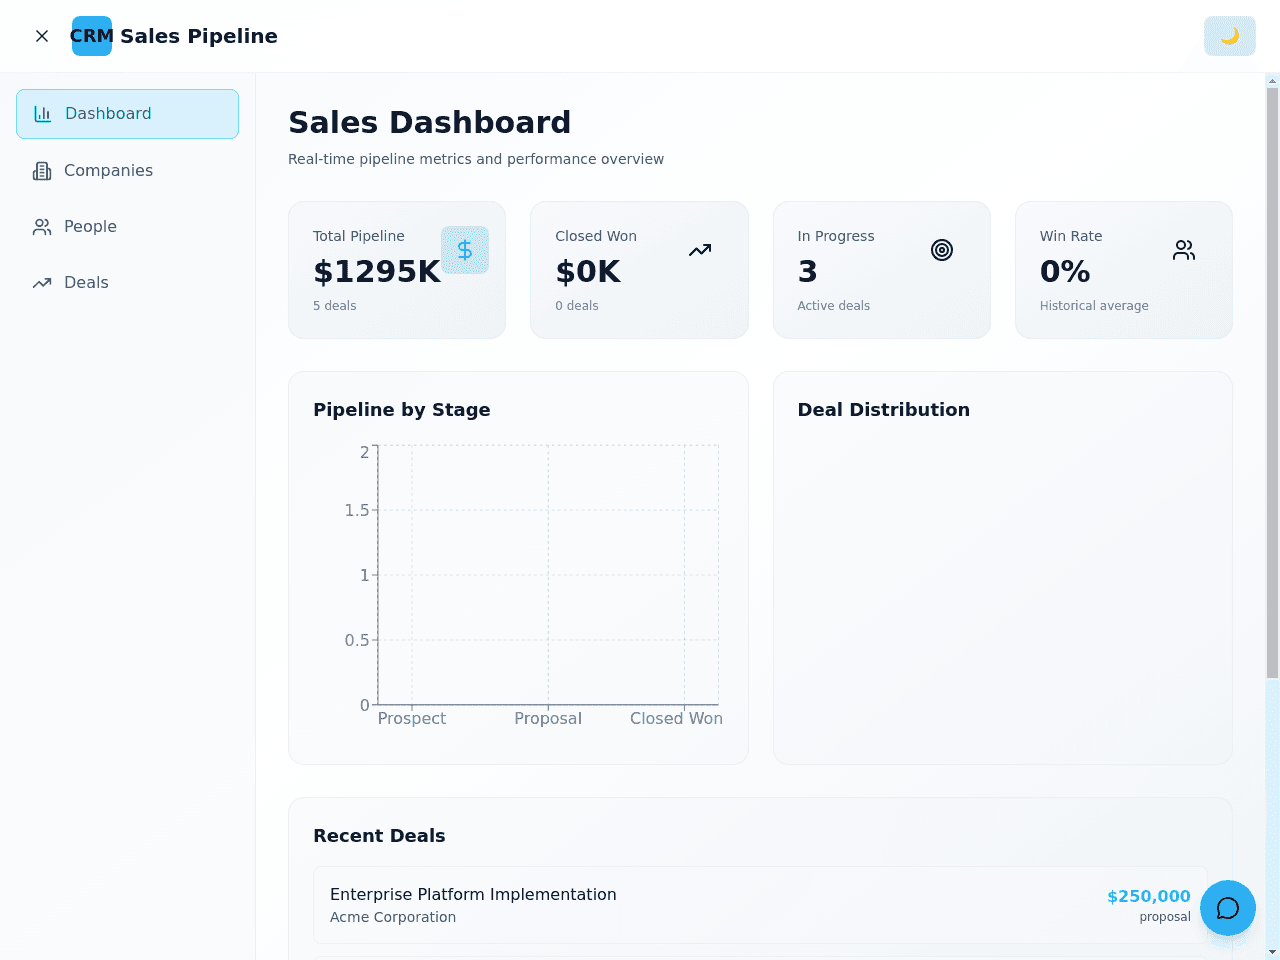Click the 'Active deals' label

[834, 306]
